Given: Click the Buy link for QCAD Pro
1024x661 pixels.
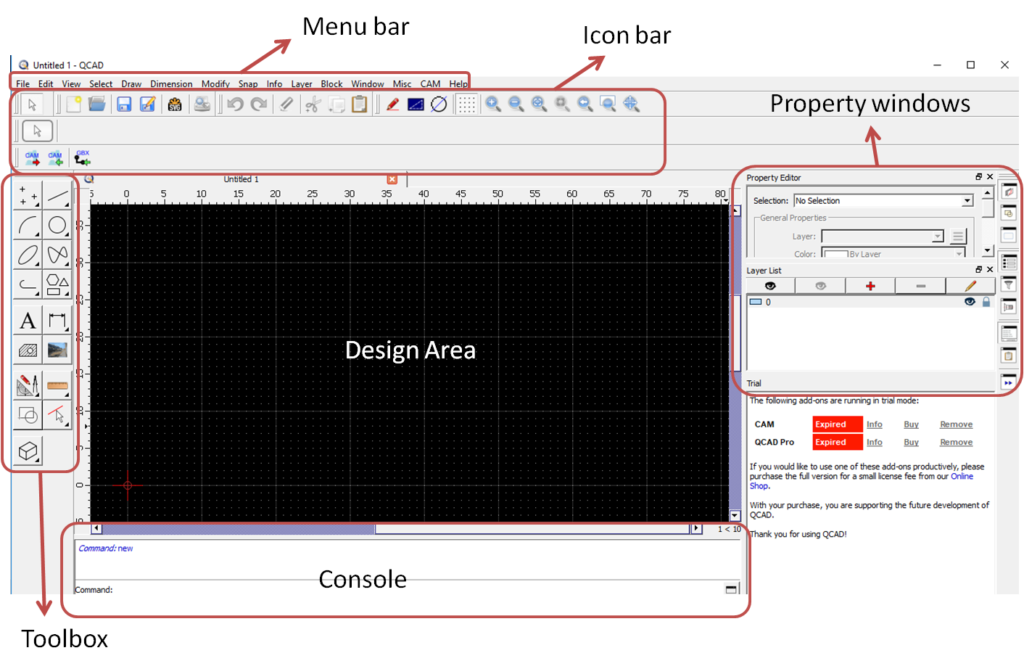Looking at the screenshot, I should [x=911, y=442].
